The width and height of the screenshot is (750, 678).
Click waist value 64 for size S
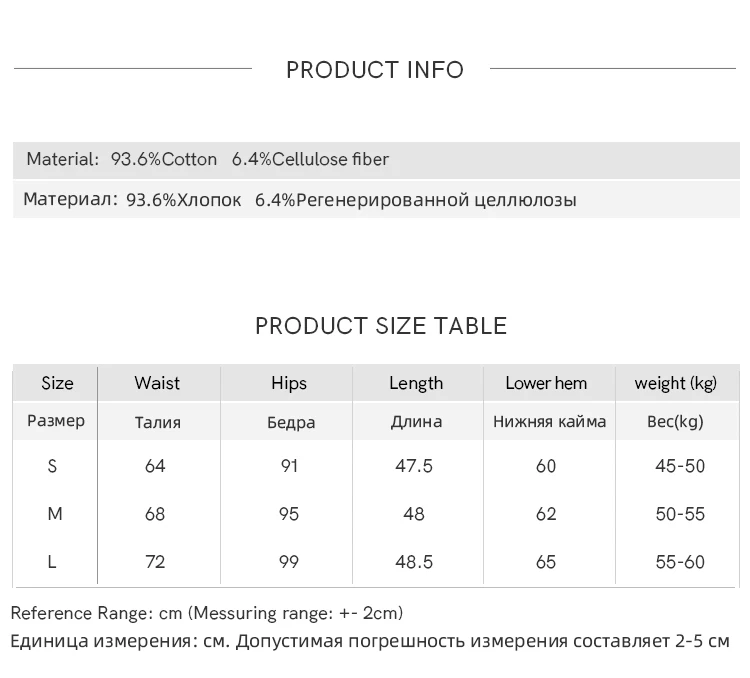point(155,466)
